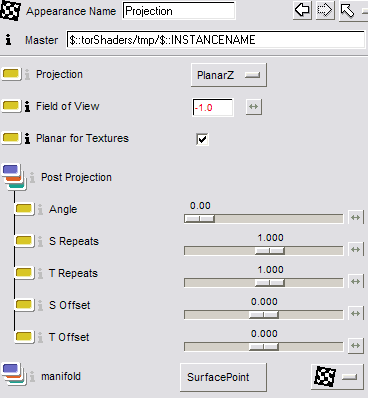The image size is (368, 398).
Task: Click the yellow parameter icon beside Projection
Action: coord(11,74)
